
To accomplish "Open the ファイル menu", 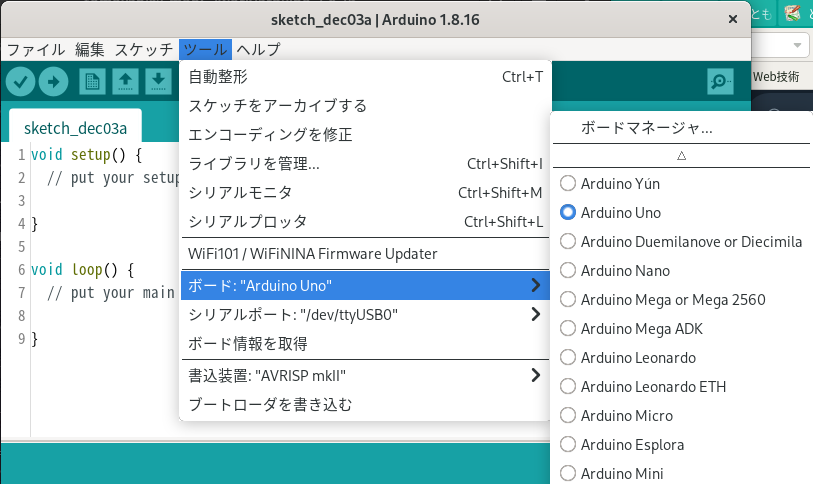I will pos(36,49).
